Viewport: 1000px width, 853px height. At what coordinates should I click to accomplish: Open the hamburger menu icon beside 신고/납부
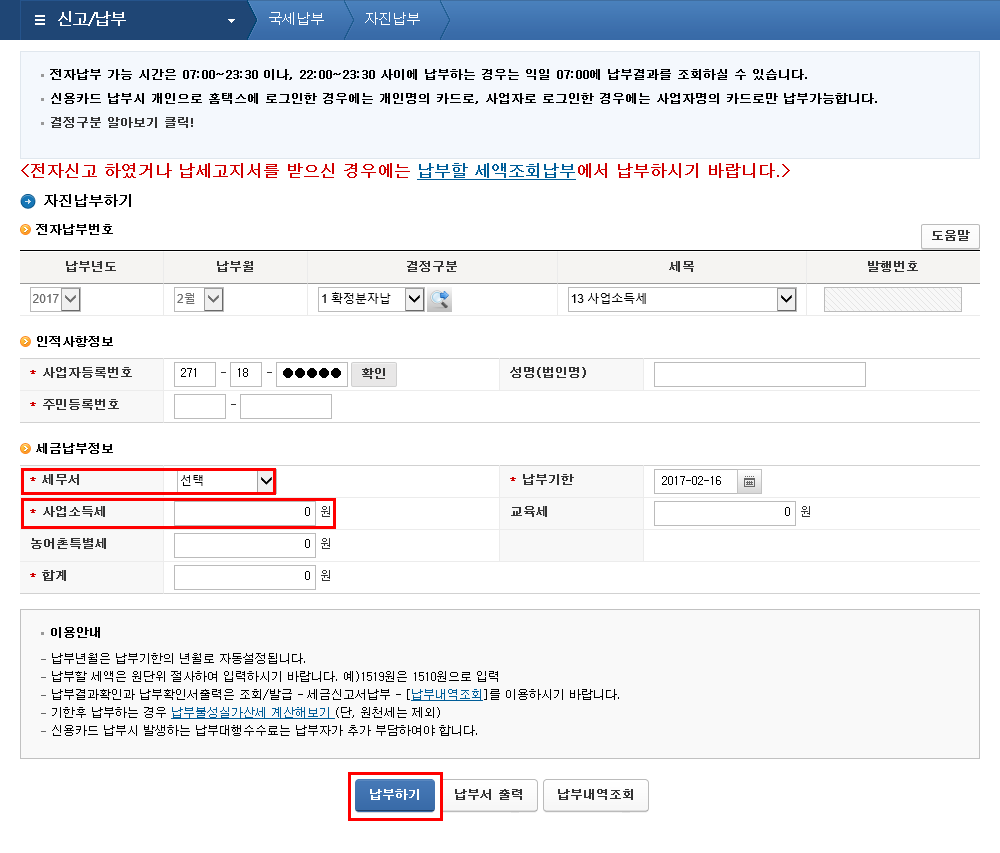(40, 20)
